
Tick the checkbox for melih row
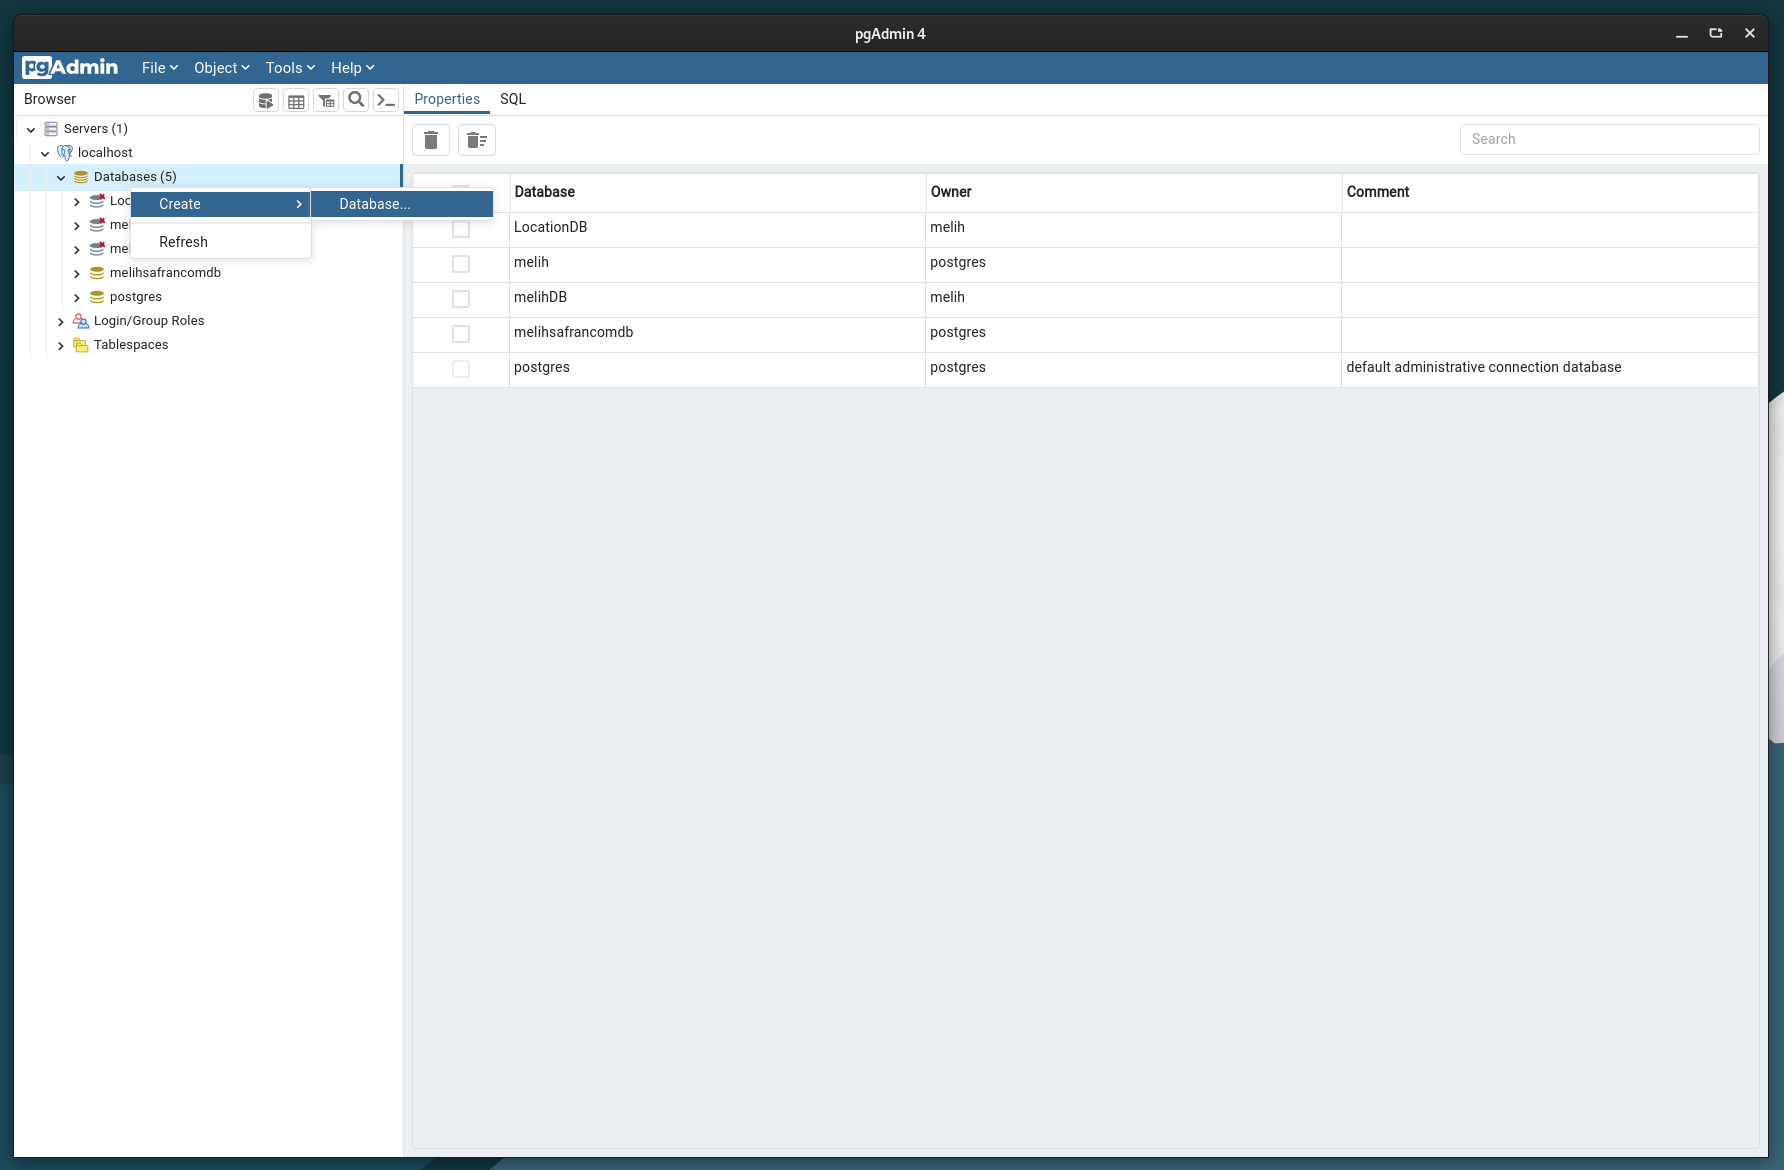coord(461,264)
